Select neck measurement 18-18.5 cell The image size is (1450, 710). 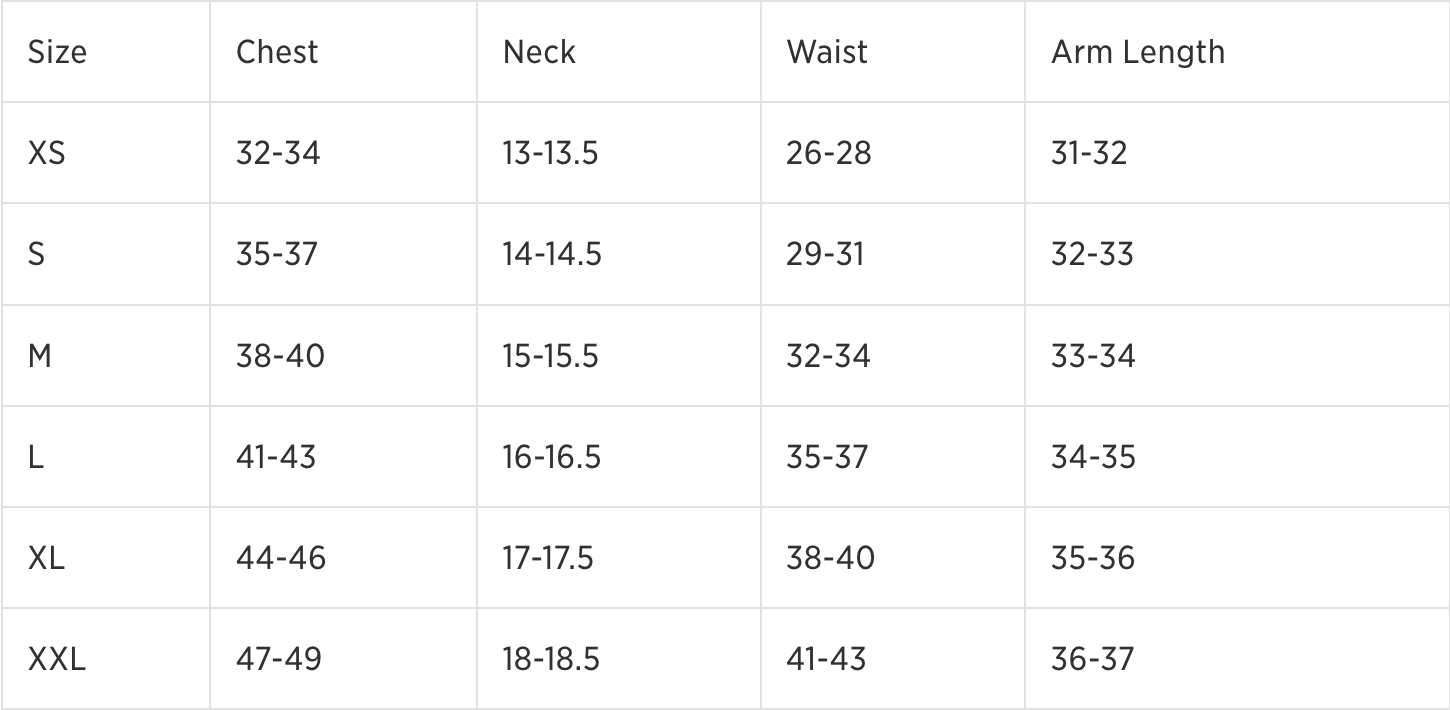click(551, 659)
